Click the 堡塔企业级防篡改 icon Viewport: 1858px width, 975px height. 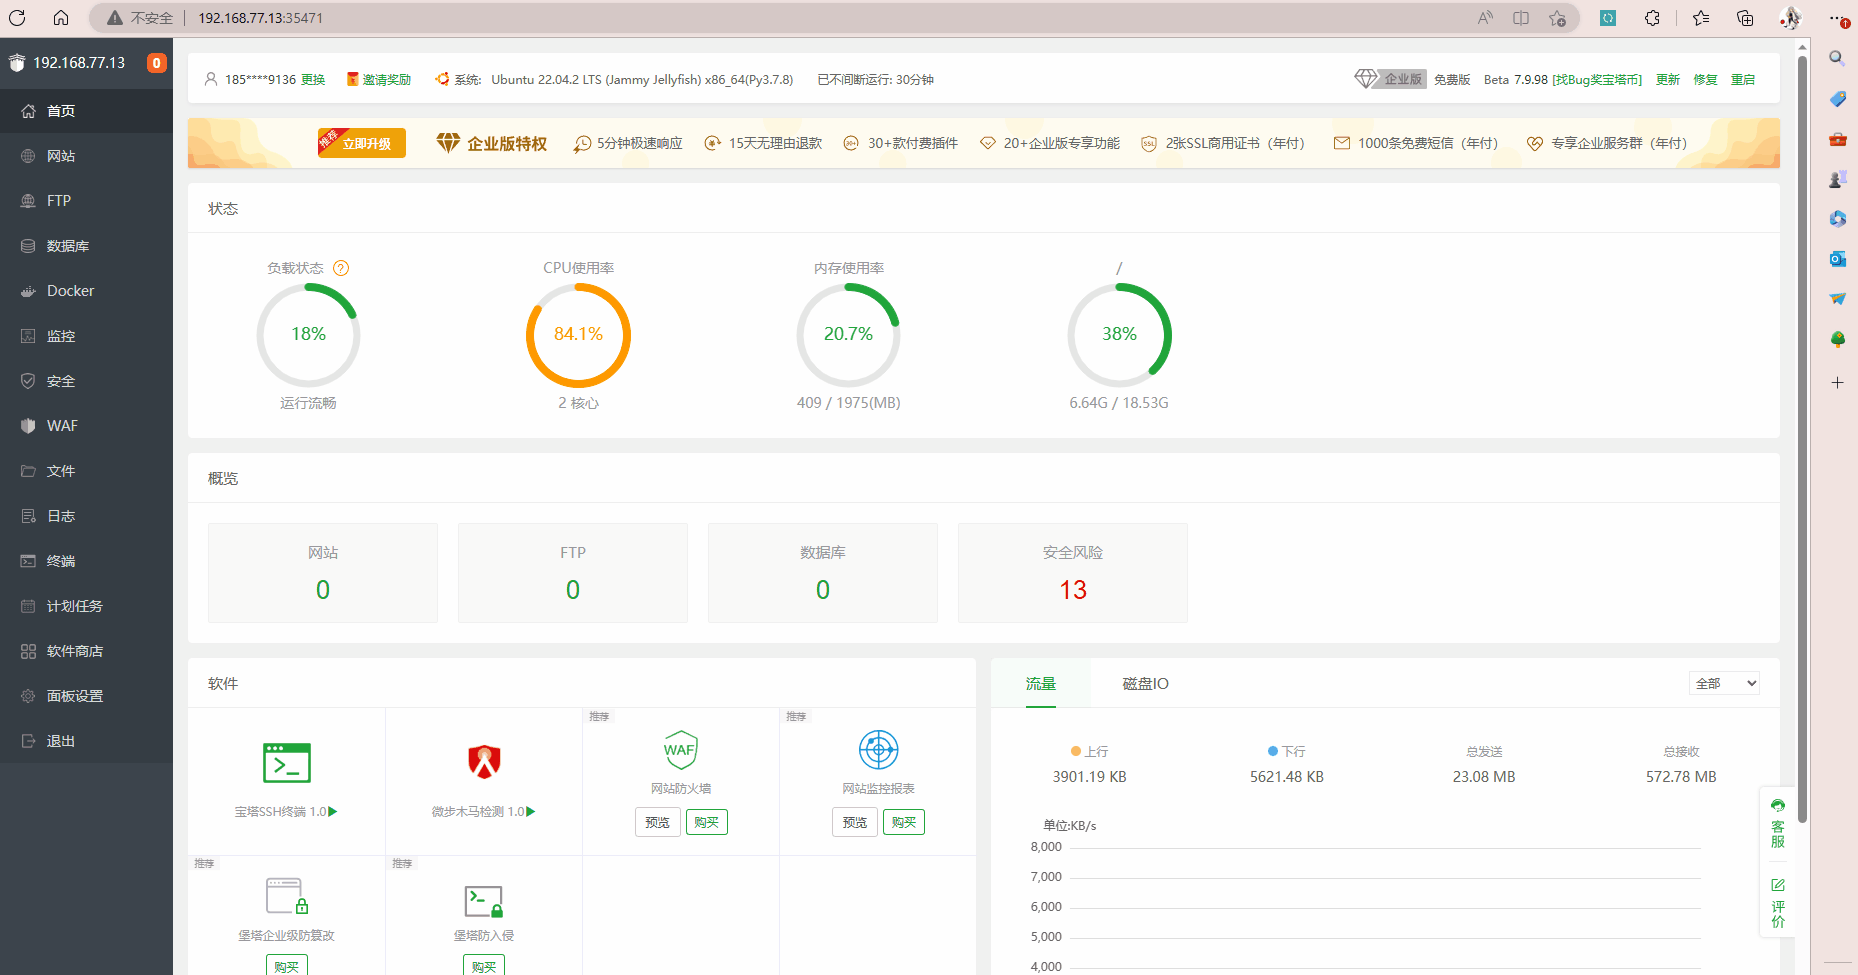[287, 897]
